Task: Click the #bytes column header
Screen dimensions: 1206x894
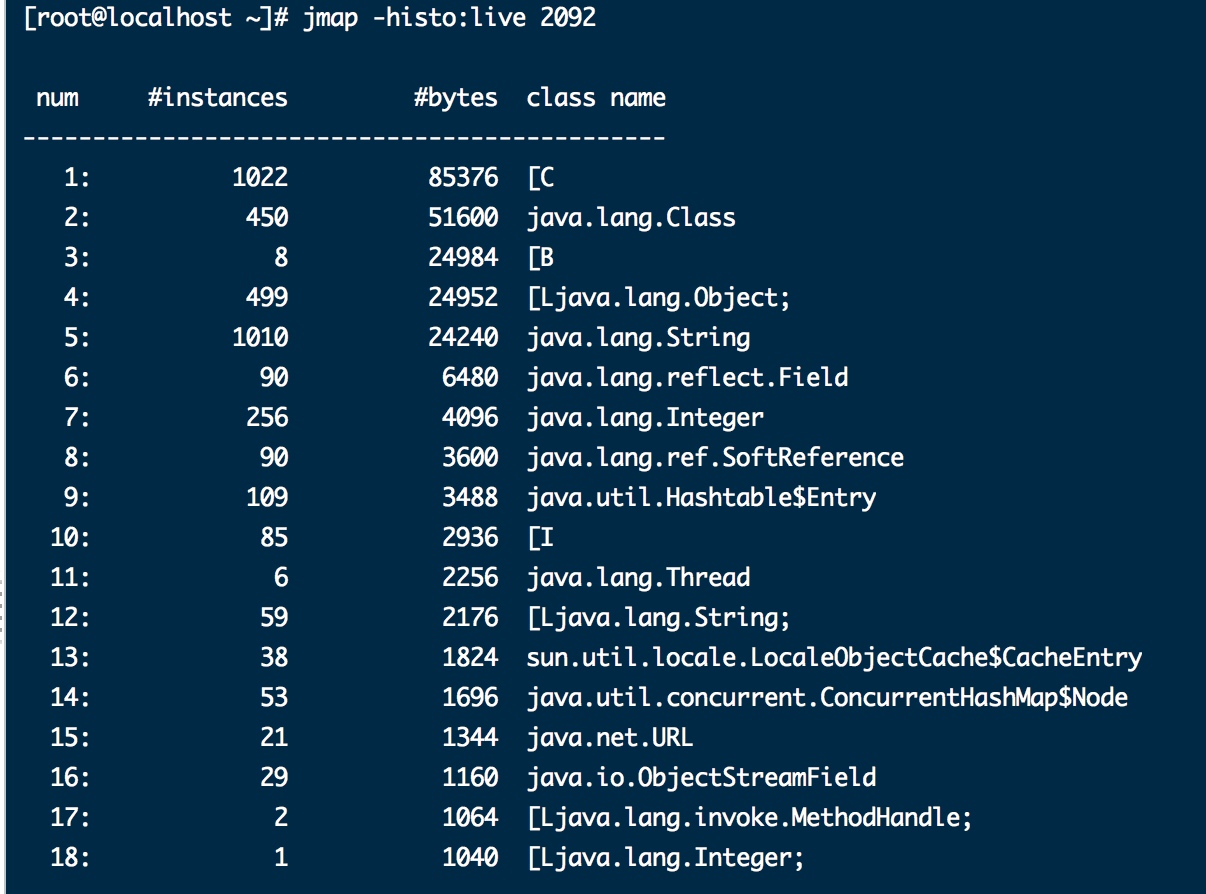Action: pyautogui.click(x=456, y=98)
